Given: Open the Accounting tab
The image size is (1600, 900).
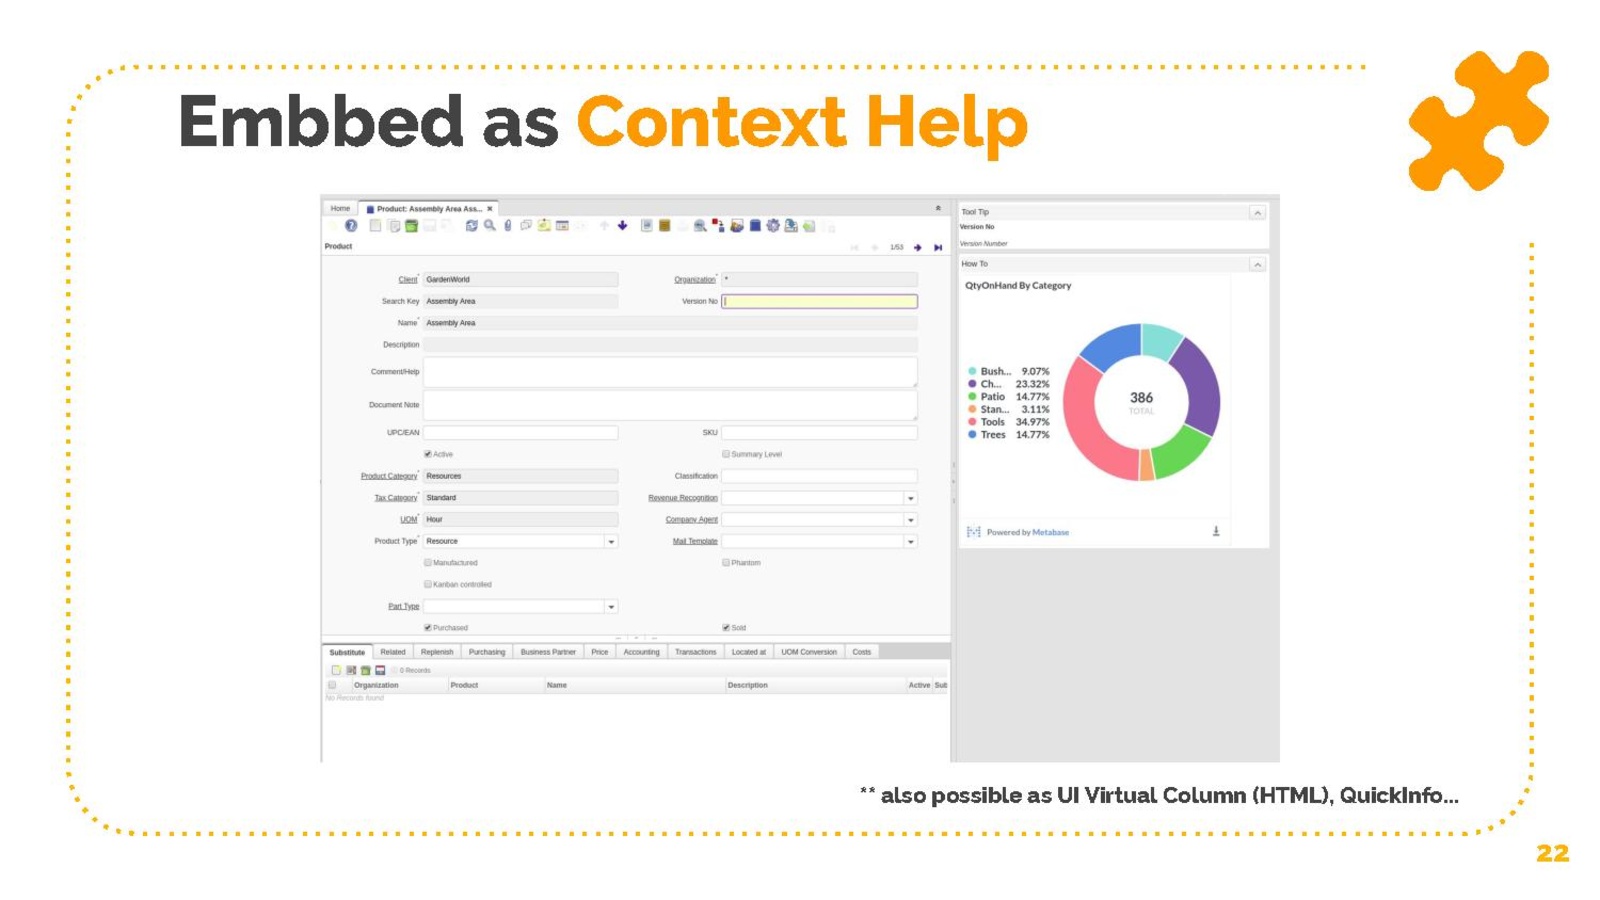Looking at the screenshot, I should (x=641, y=652).
